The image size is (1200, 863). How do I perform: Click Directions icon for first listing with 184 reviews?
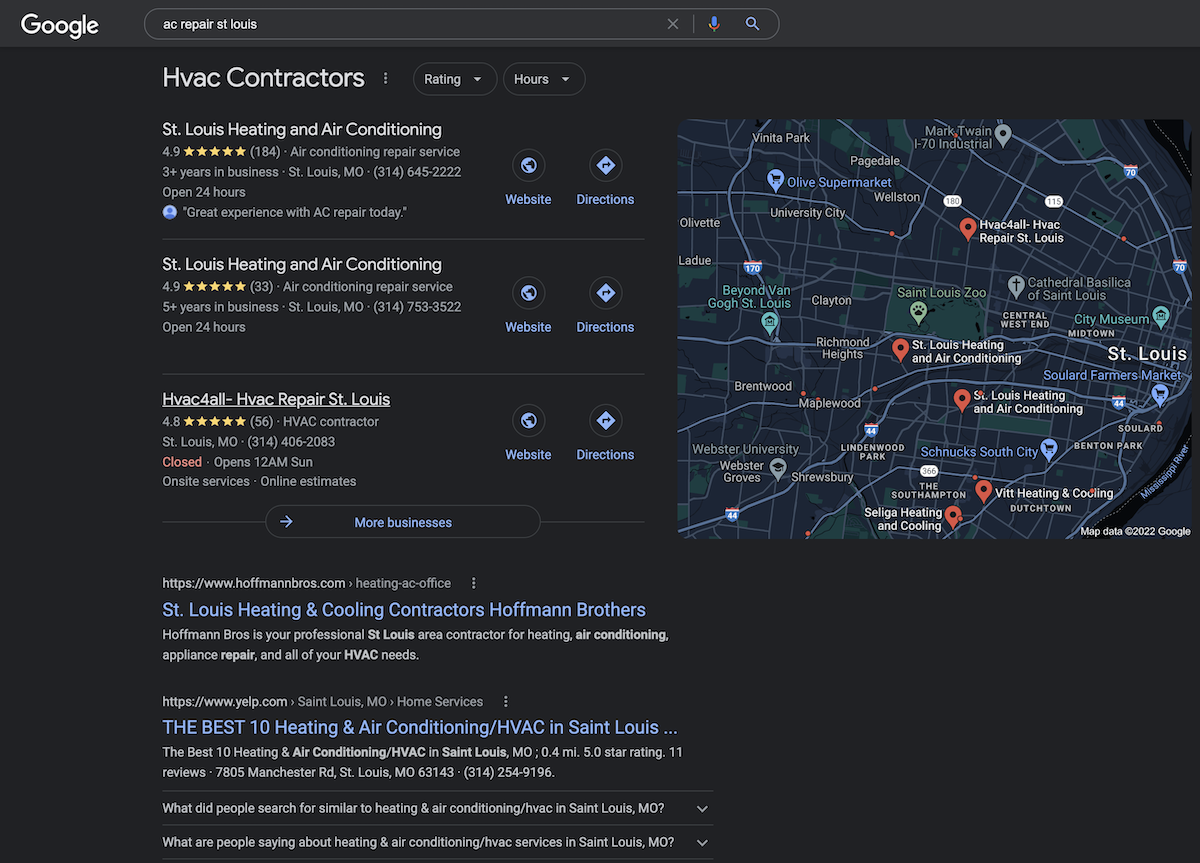click(x=605, y=166)
